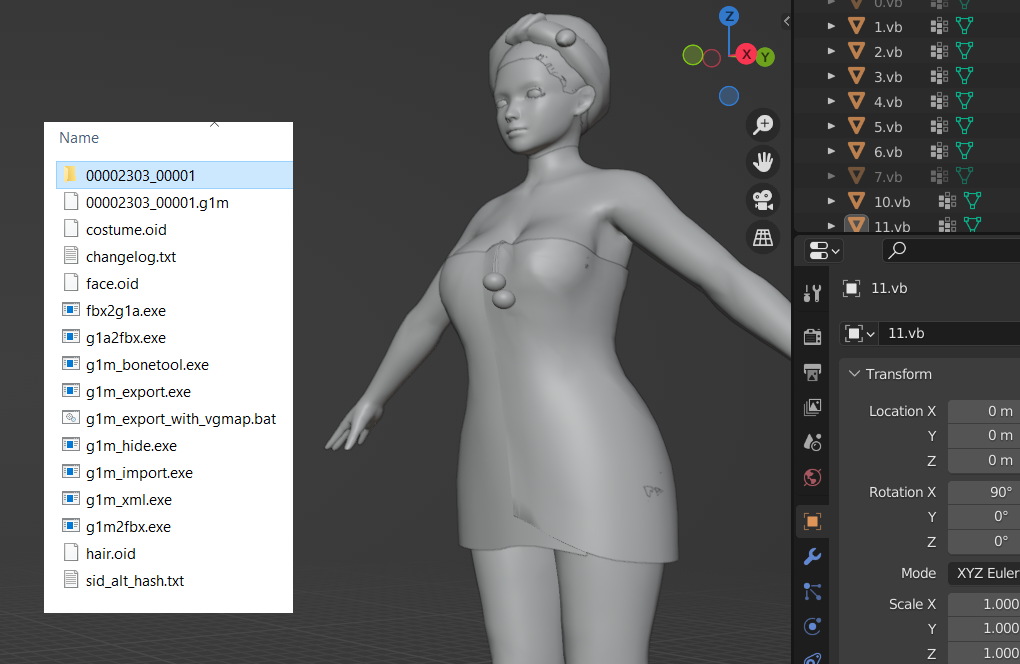1020x664 pixels.
Task: Click the blue Z axis gizmo
Action: click(x=729, y=16)
